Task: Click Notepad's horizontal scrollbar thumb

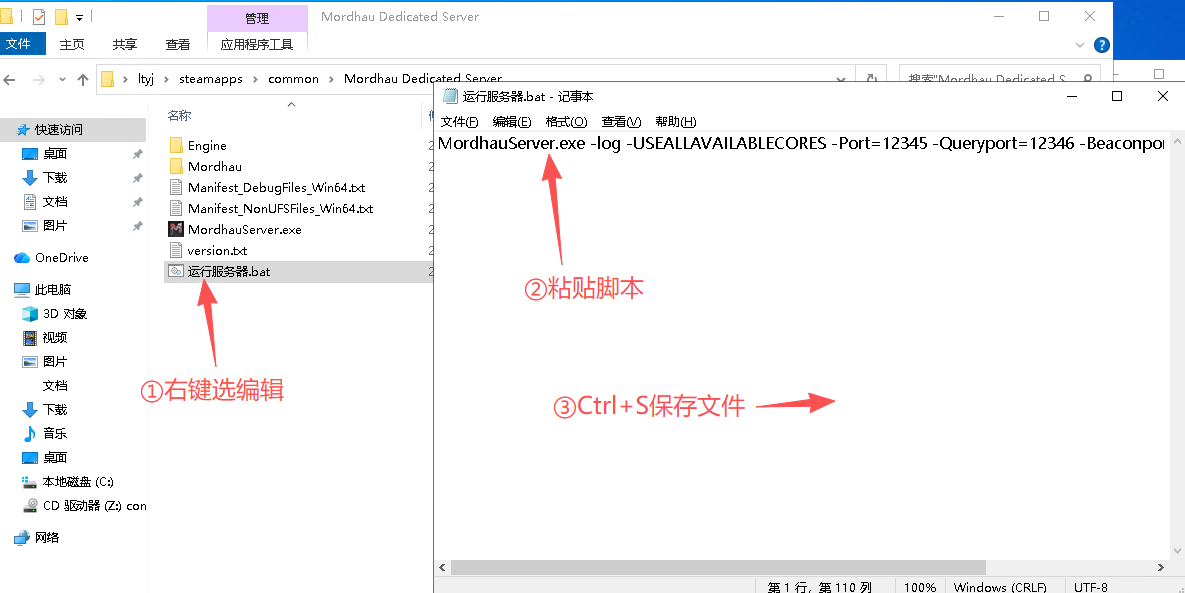Action: pos(718,567)
